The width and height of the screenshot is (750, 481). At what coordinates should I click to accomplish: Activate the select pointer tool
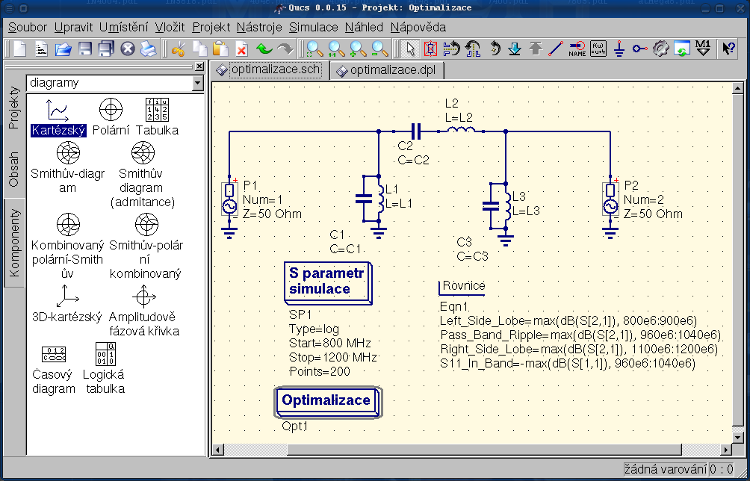tap(409, 48)
